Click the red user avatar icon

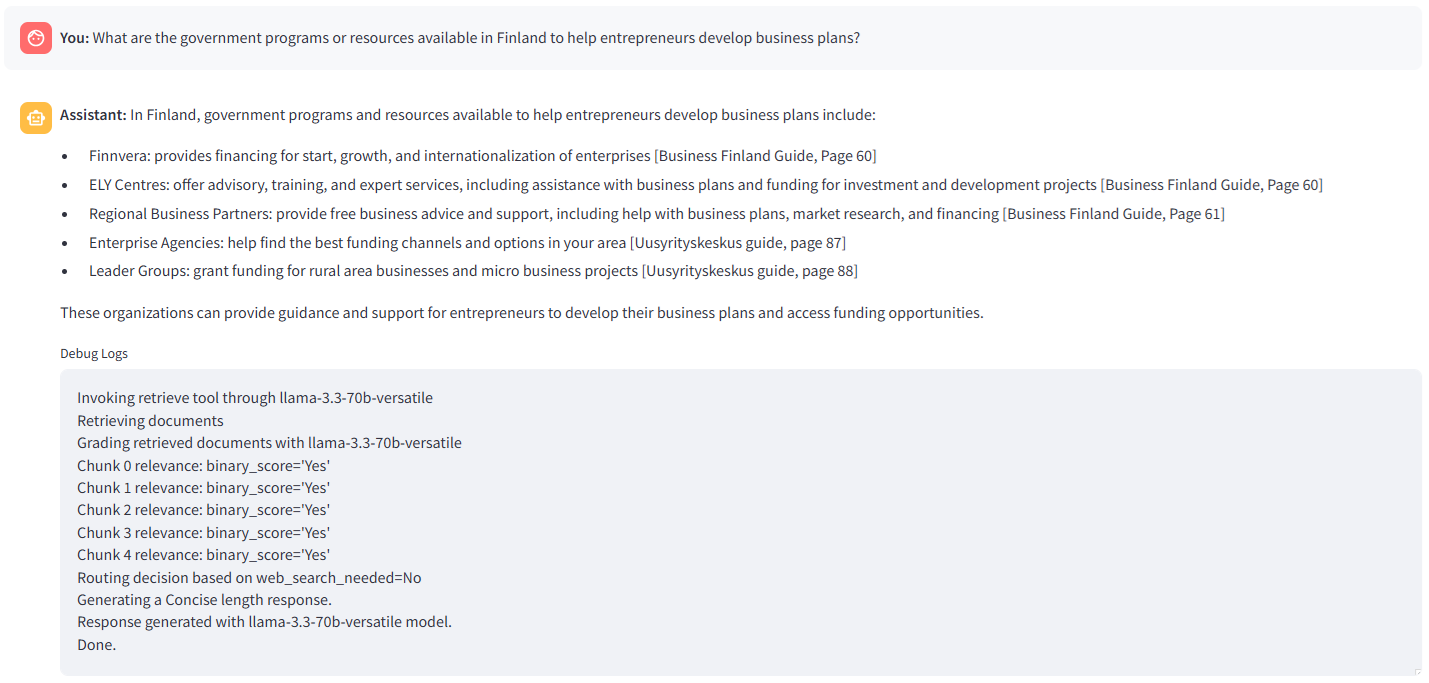click(x=36, y=38)
